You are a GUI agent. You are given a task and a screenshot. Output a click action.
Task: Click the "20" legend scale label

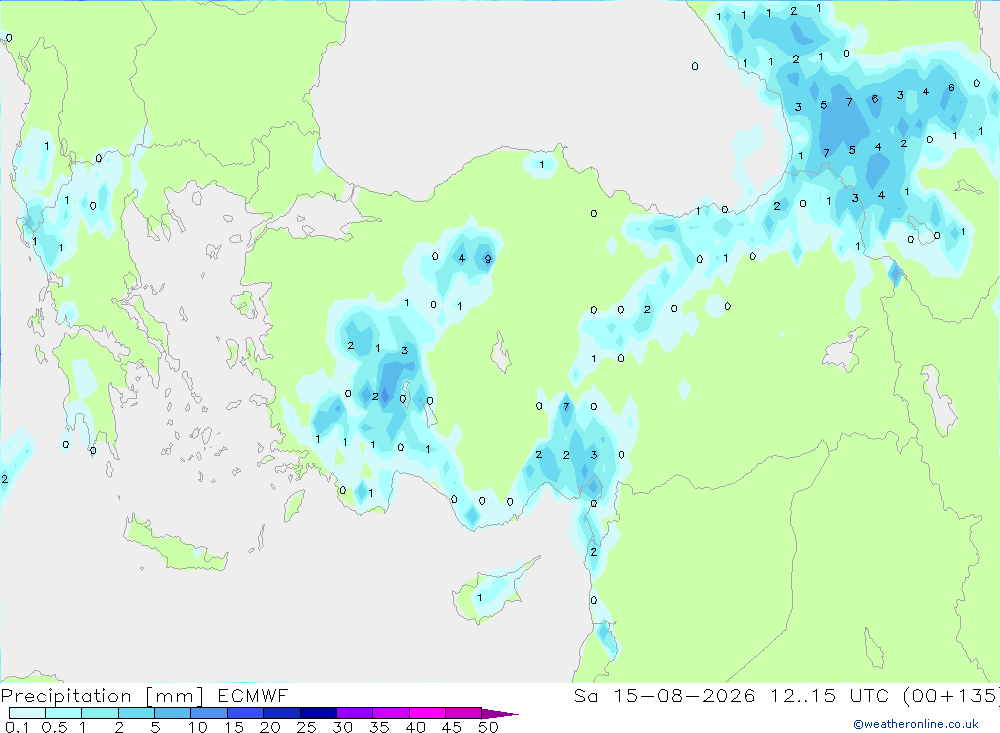point(270,727)
